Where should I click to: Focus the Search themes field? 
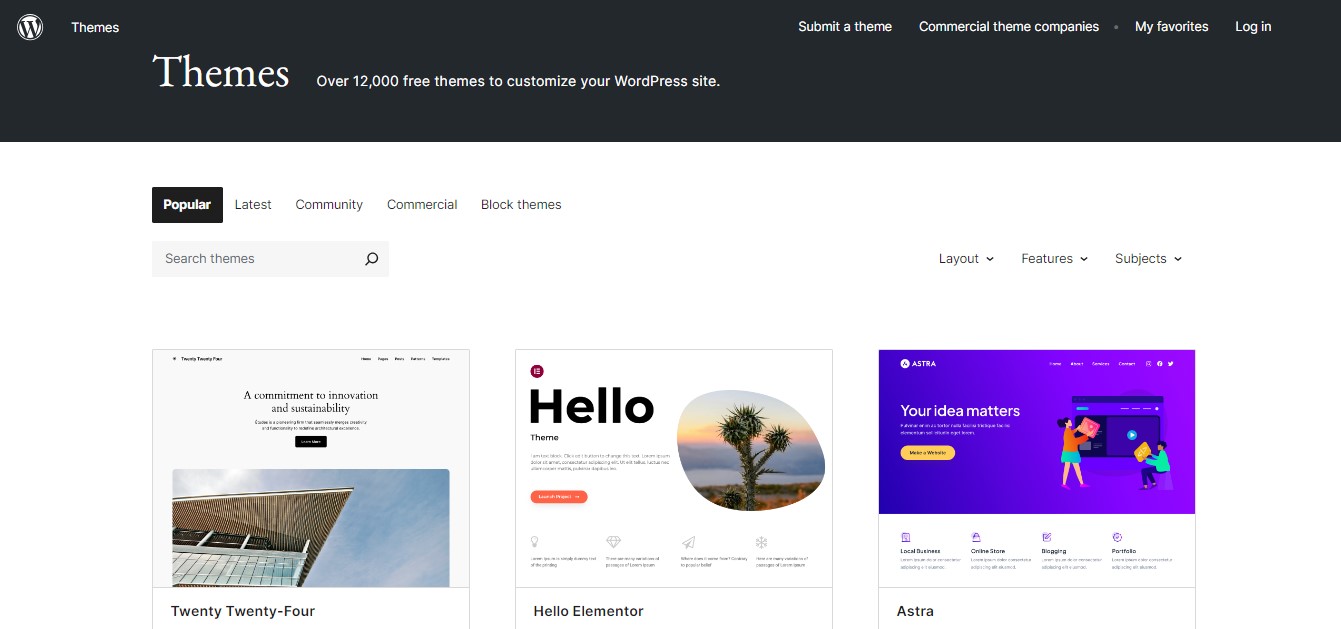tap(270, 259)
